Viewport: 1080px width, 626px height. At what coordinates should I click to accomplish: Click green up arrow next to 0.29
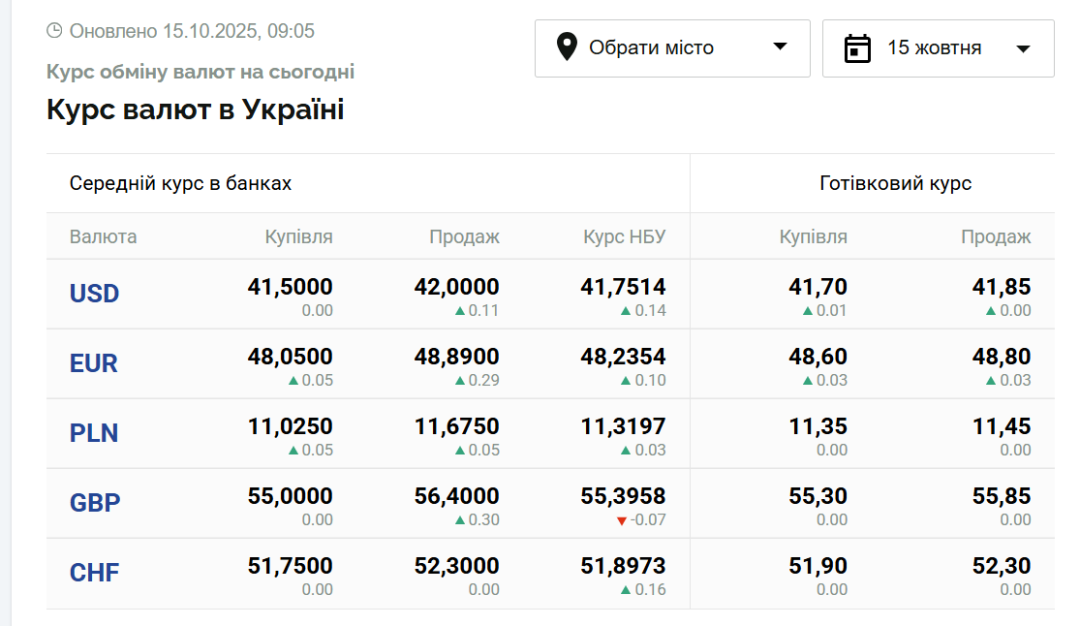(x=459, y=381)
